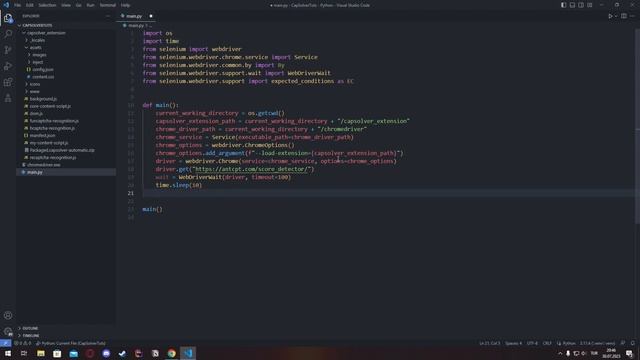Image resolution: width=640 pixels, height=360 pixels.
Task: Open problems errors and warnings indicator
Action: 22,343
